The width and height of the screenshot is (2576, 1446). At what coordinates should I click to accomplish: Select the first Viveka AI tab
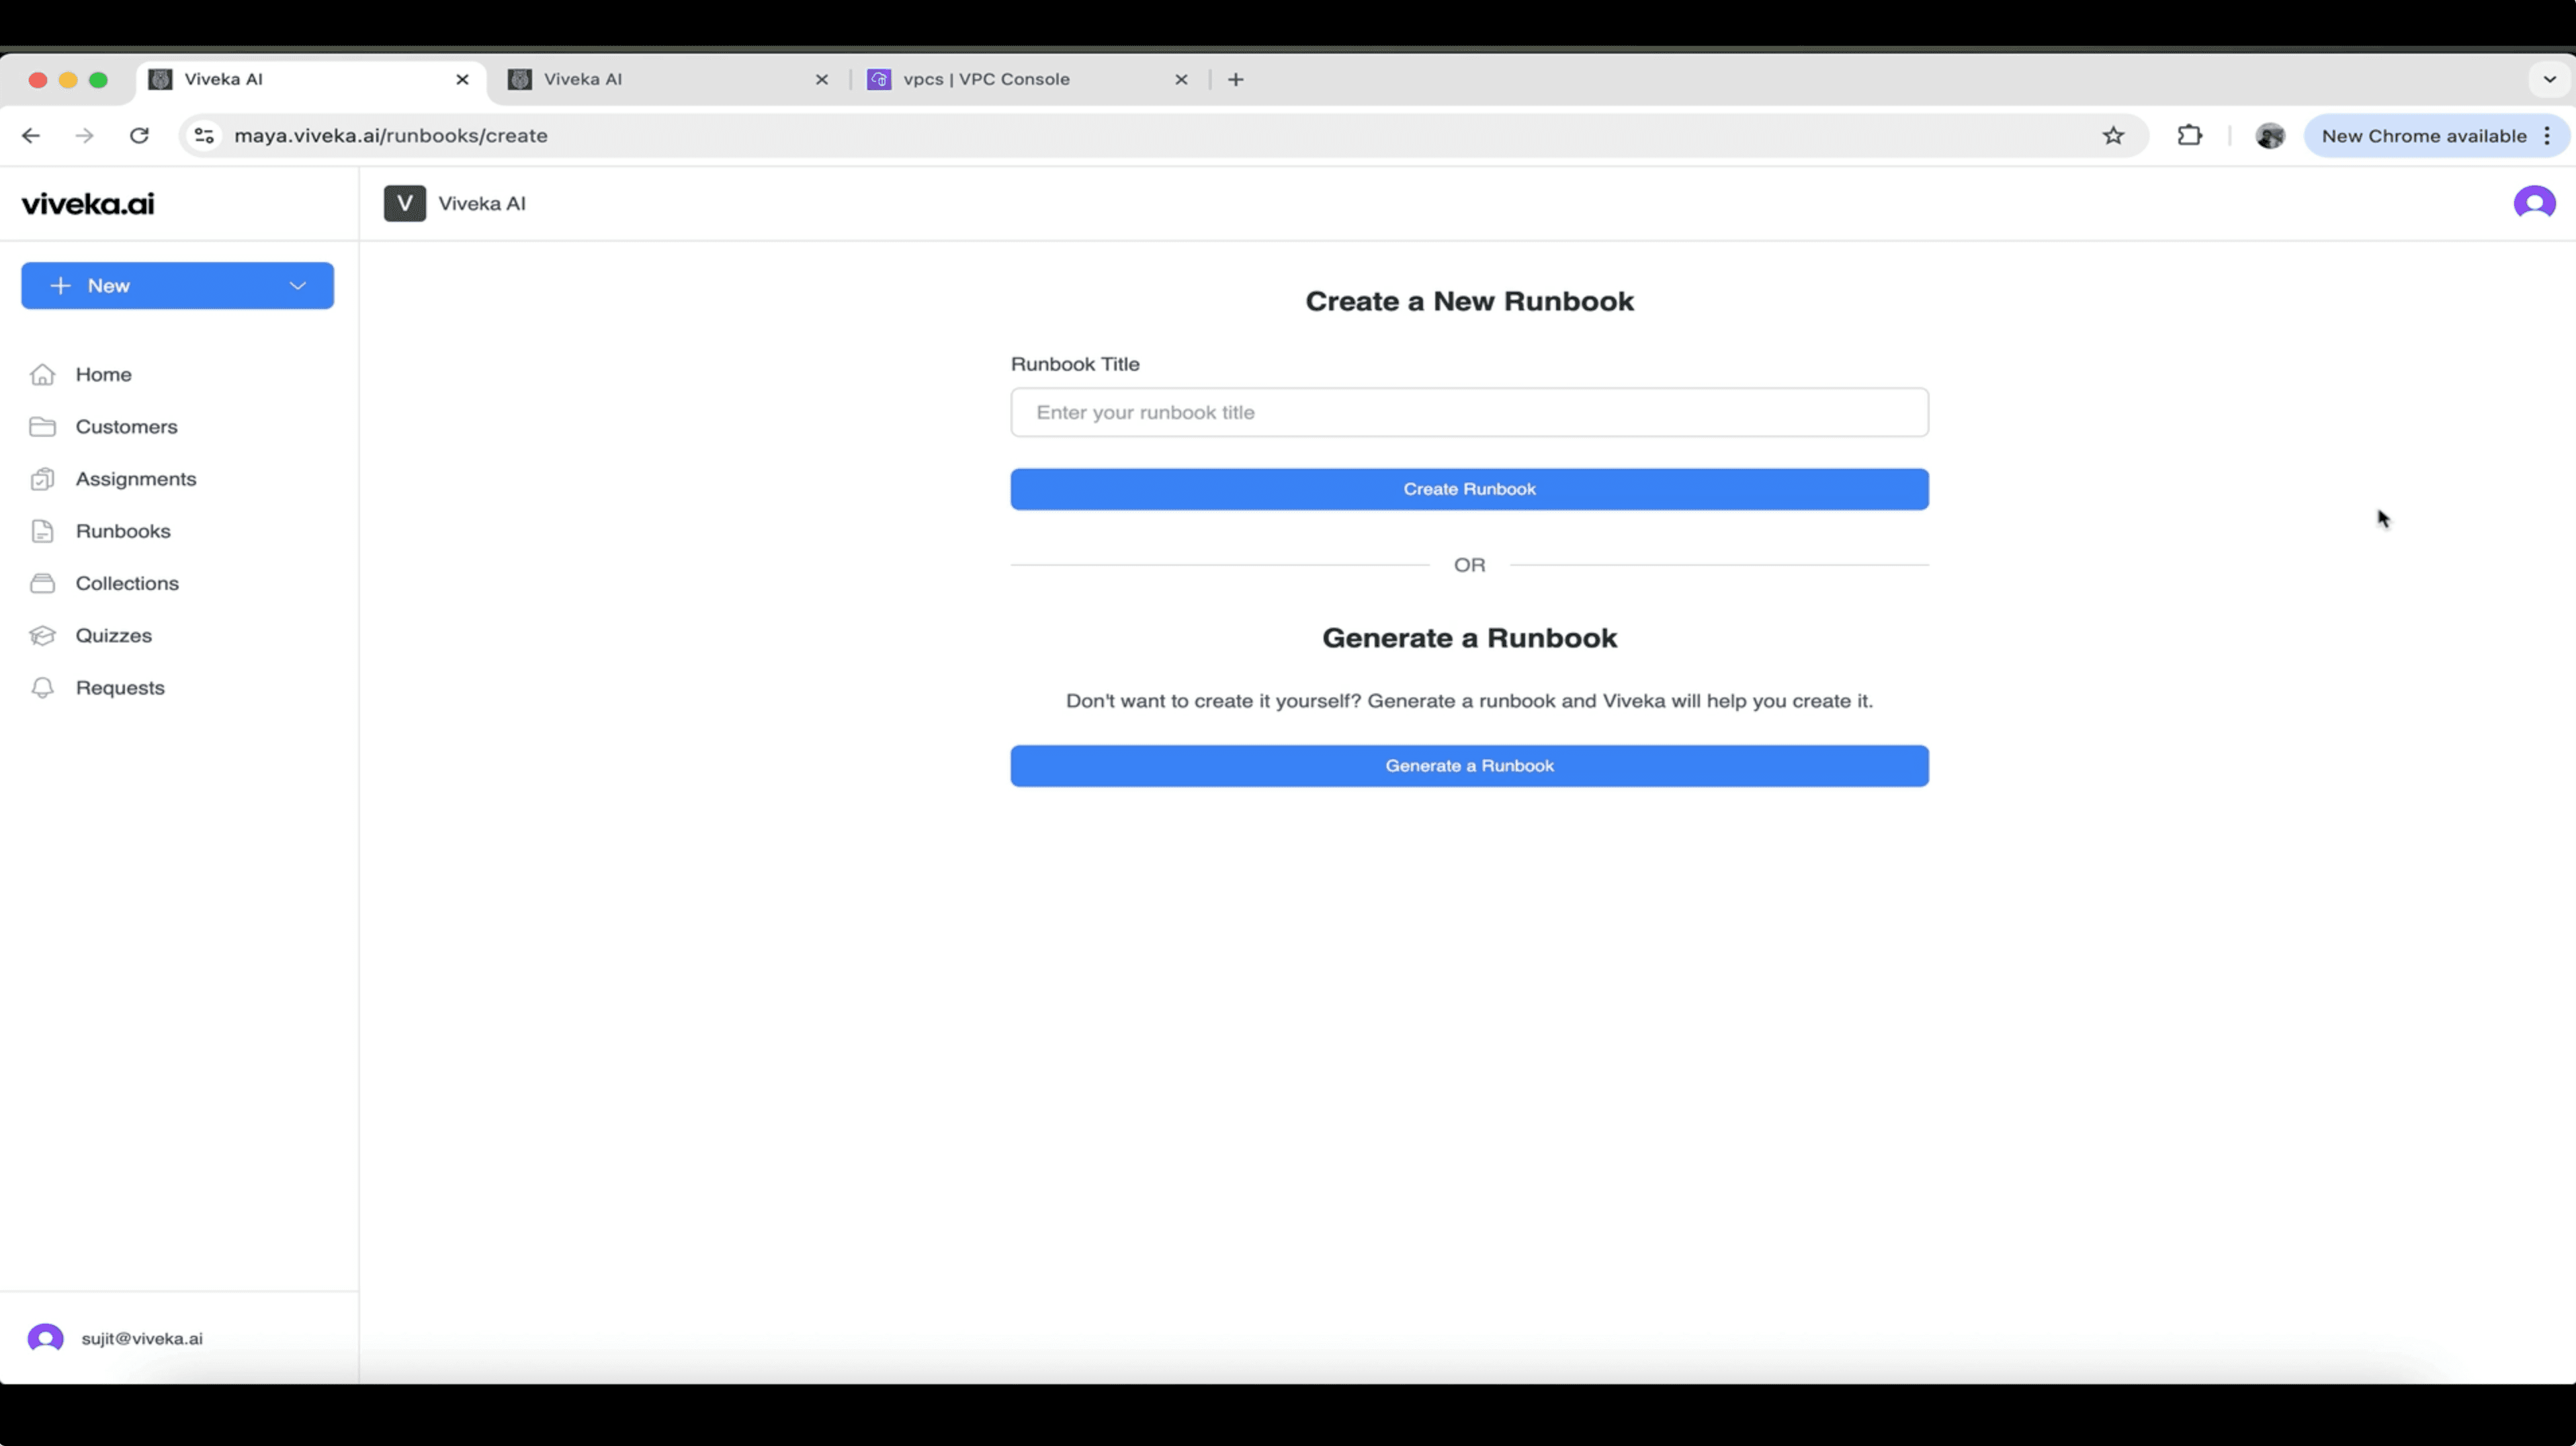click(311, 79)
